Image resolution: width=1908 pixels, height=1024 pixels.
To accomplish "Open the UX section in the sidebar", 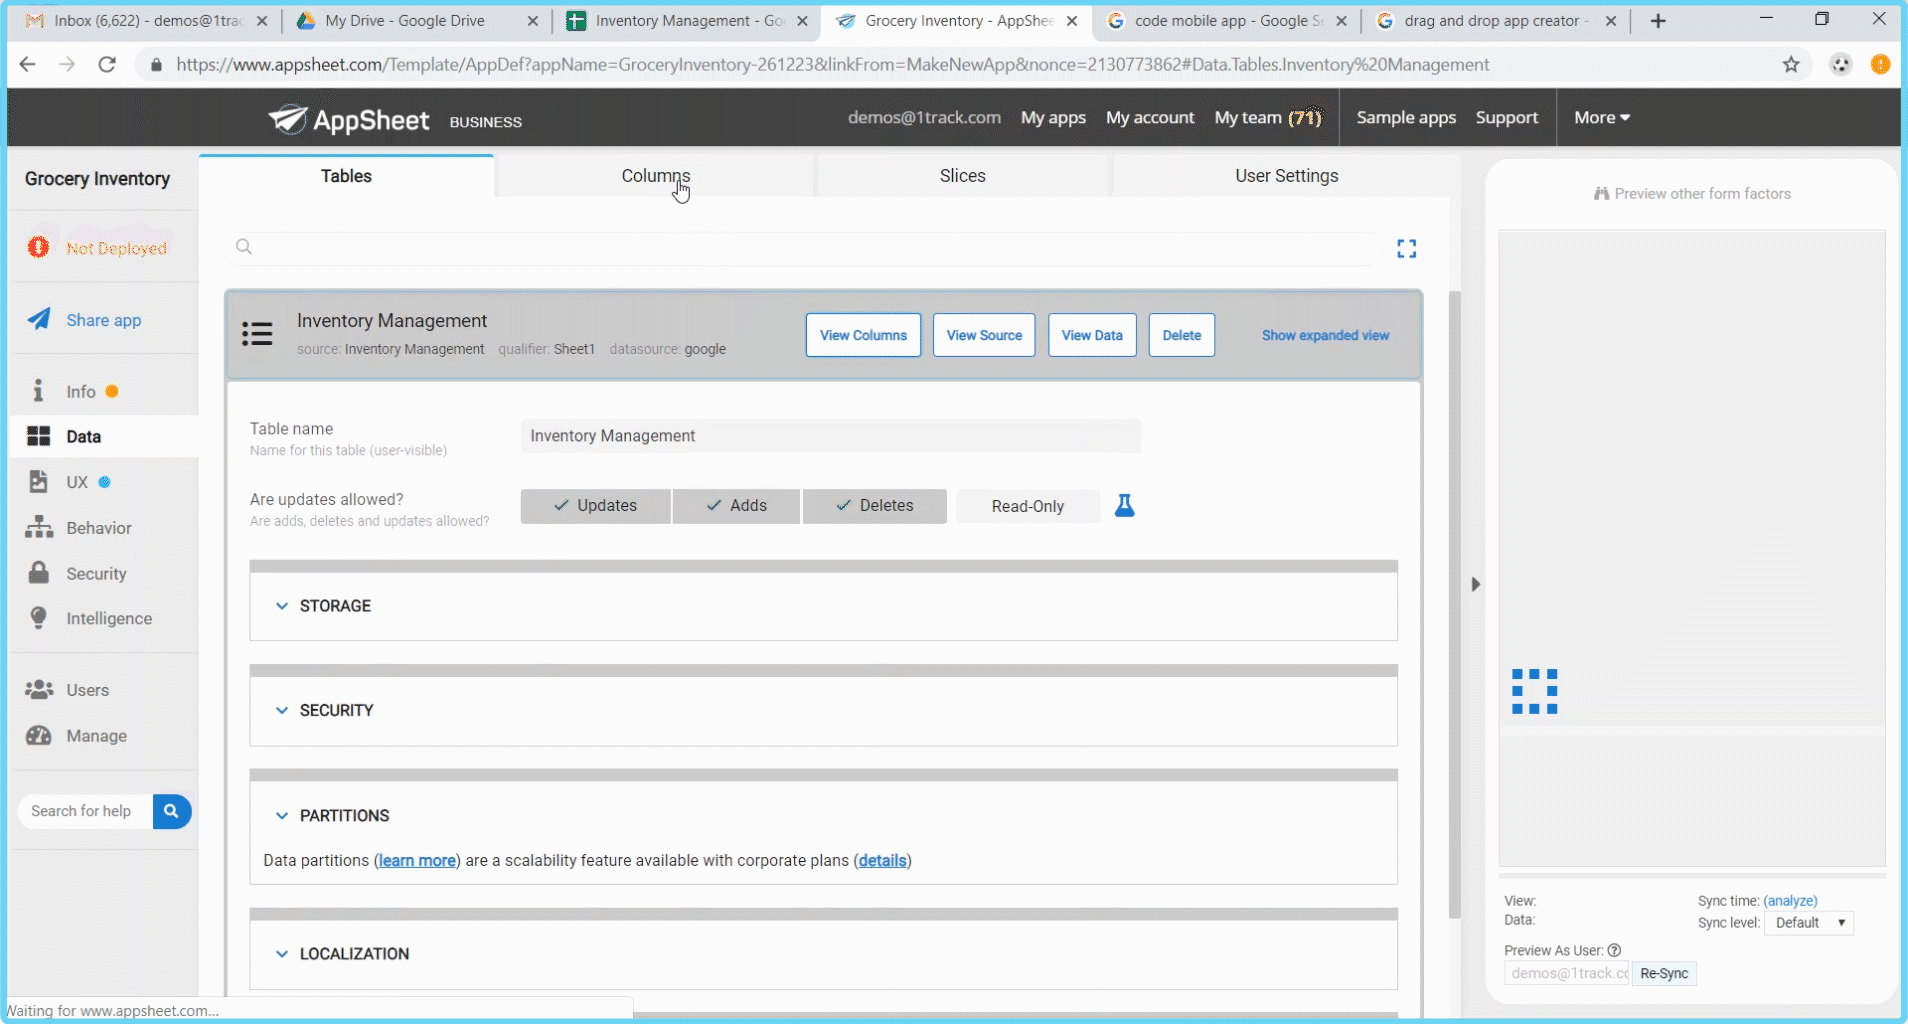I will (76, 482).
